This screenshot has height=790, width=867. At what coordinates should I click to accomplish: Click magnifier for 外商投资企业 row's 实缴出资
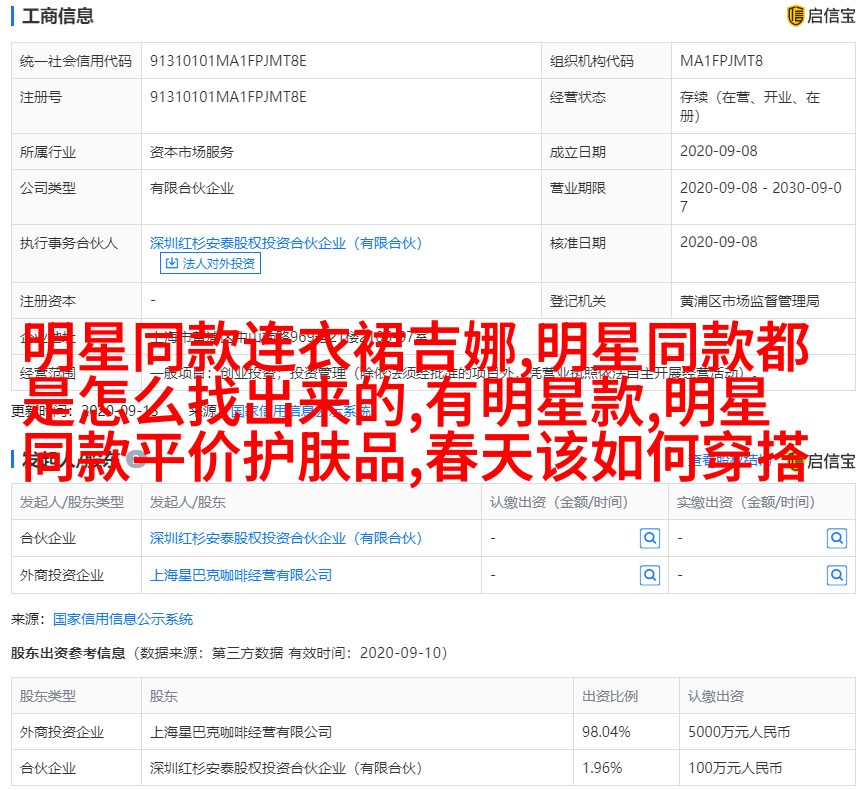[x=837, y=576]
